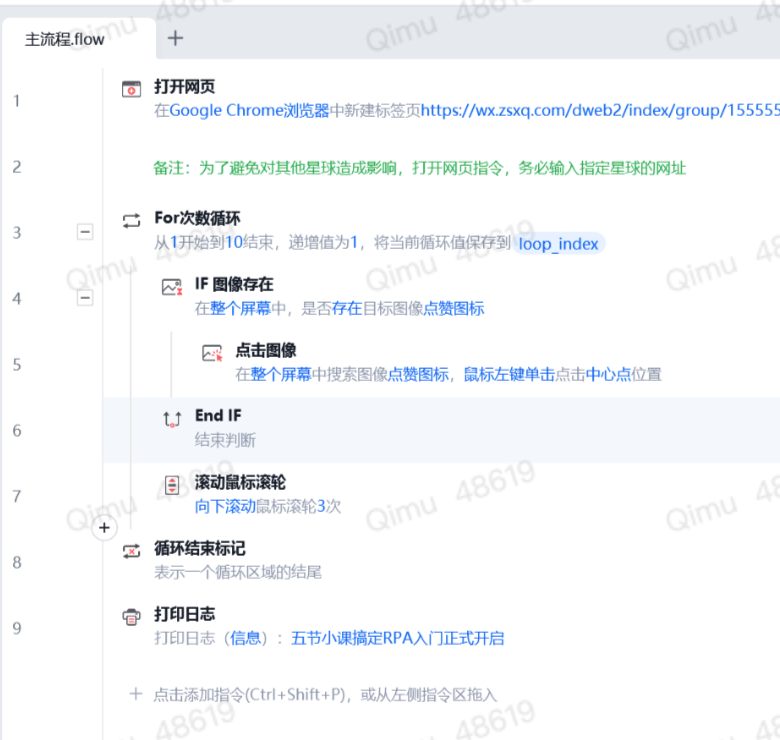Click 表示一个循环区域的结尾 description
The image size is (780, 740).
tap(238, 572)
